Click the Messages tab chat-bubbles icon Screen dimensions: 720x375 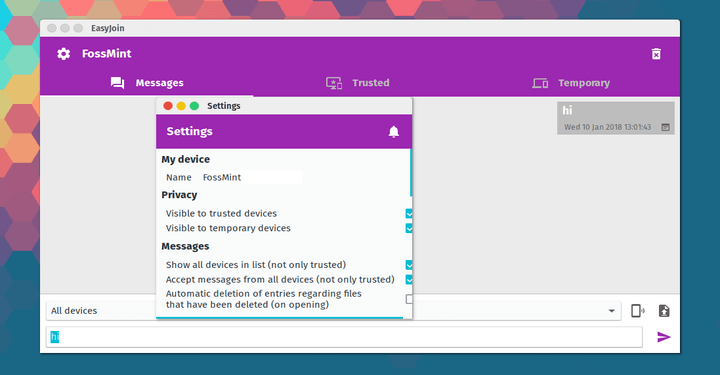click(x=118, y=83)
